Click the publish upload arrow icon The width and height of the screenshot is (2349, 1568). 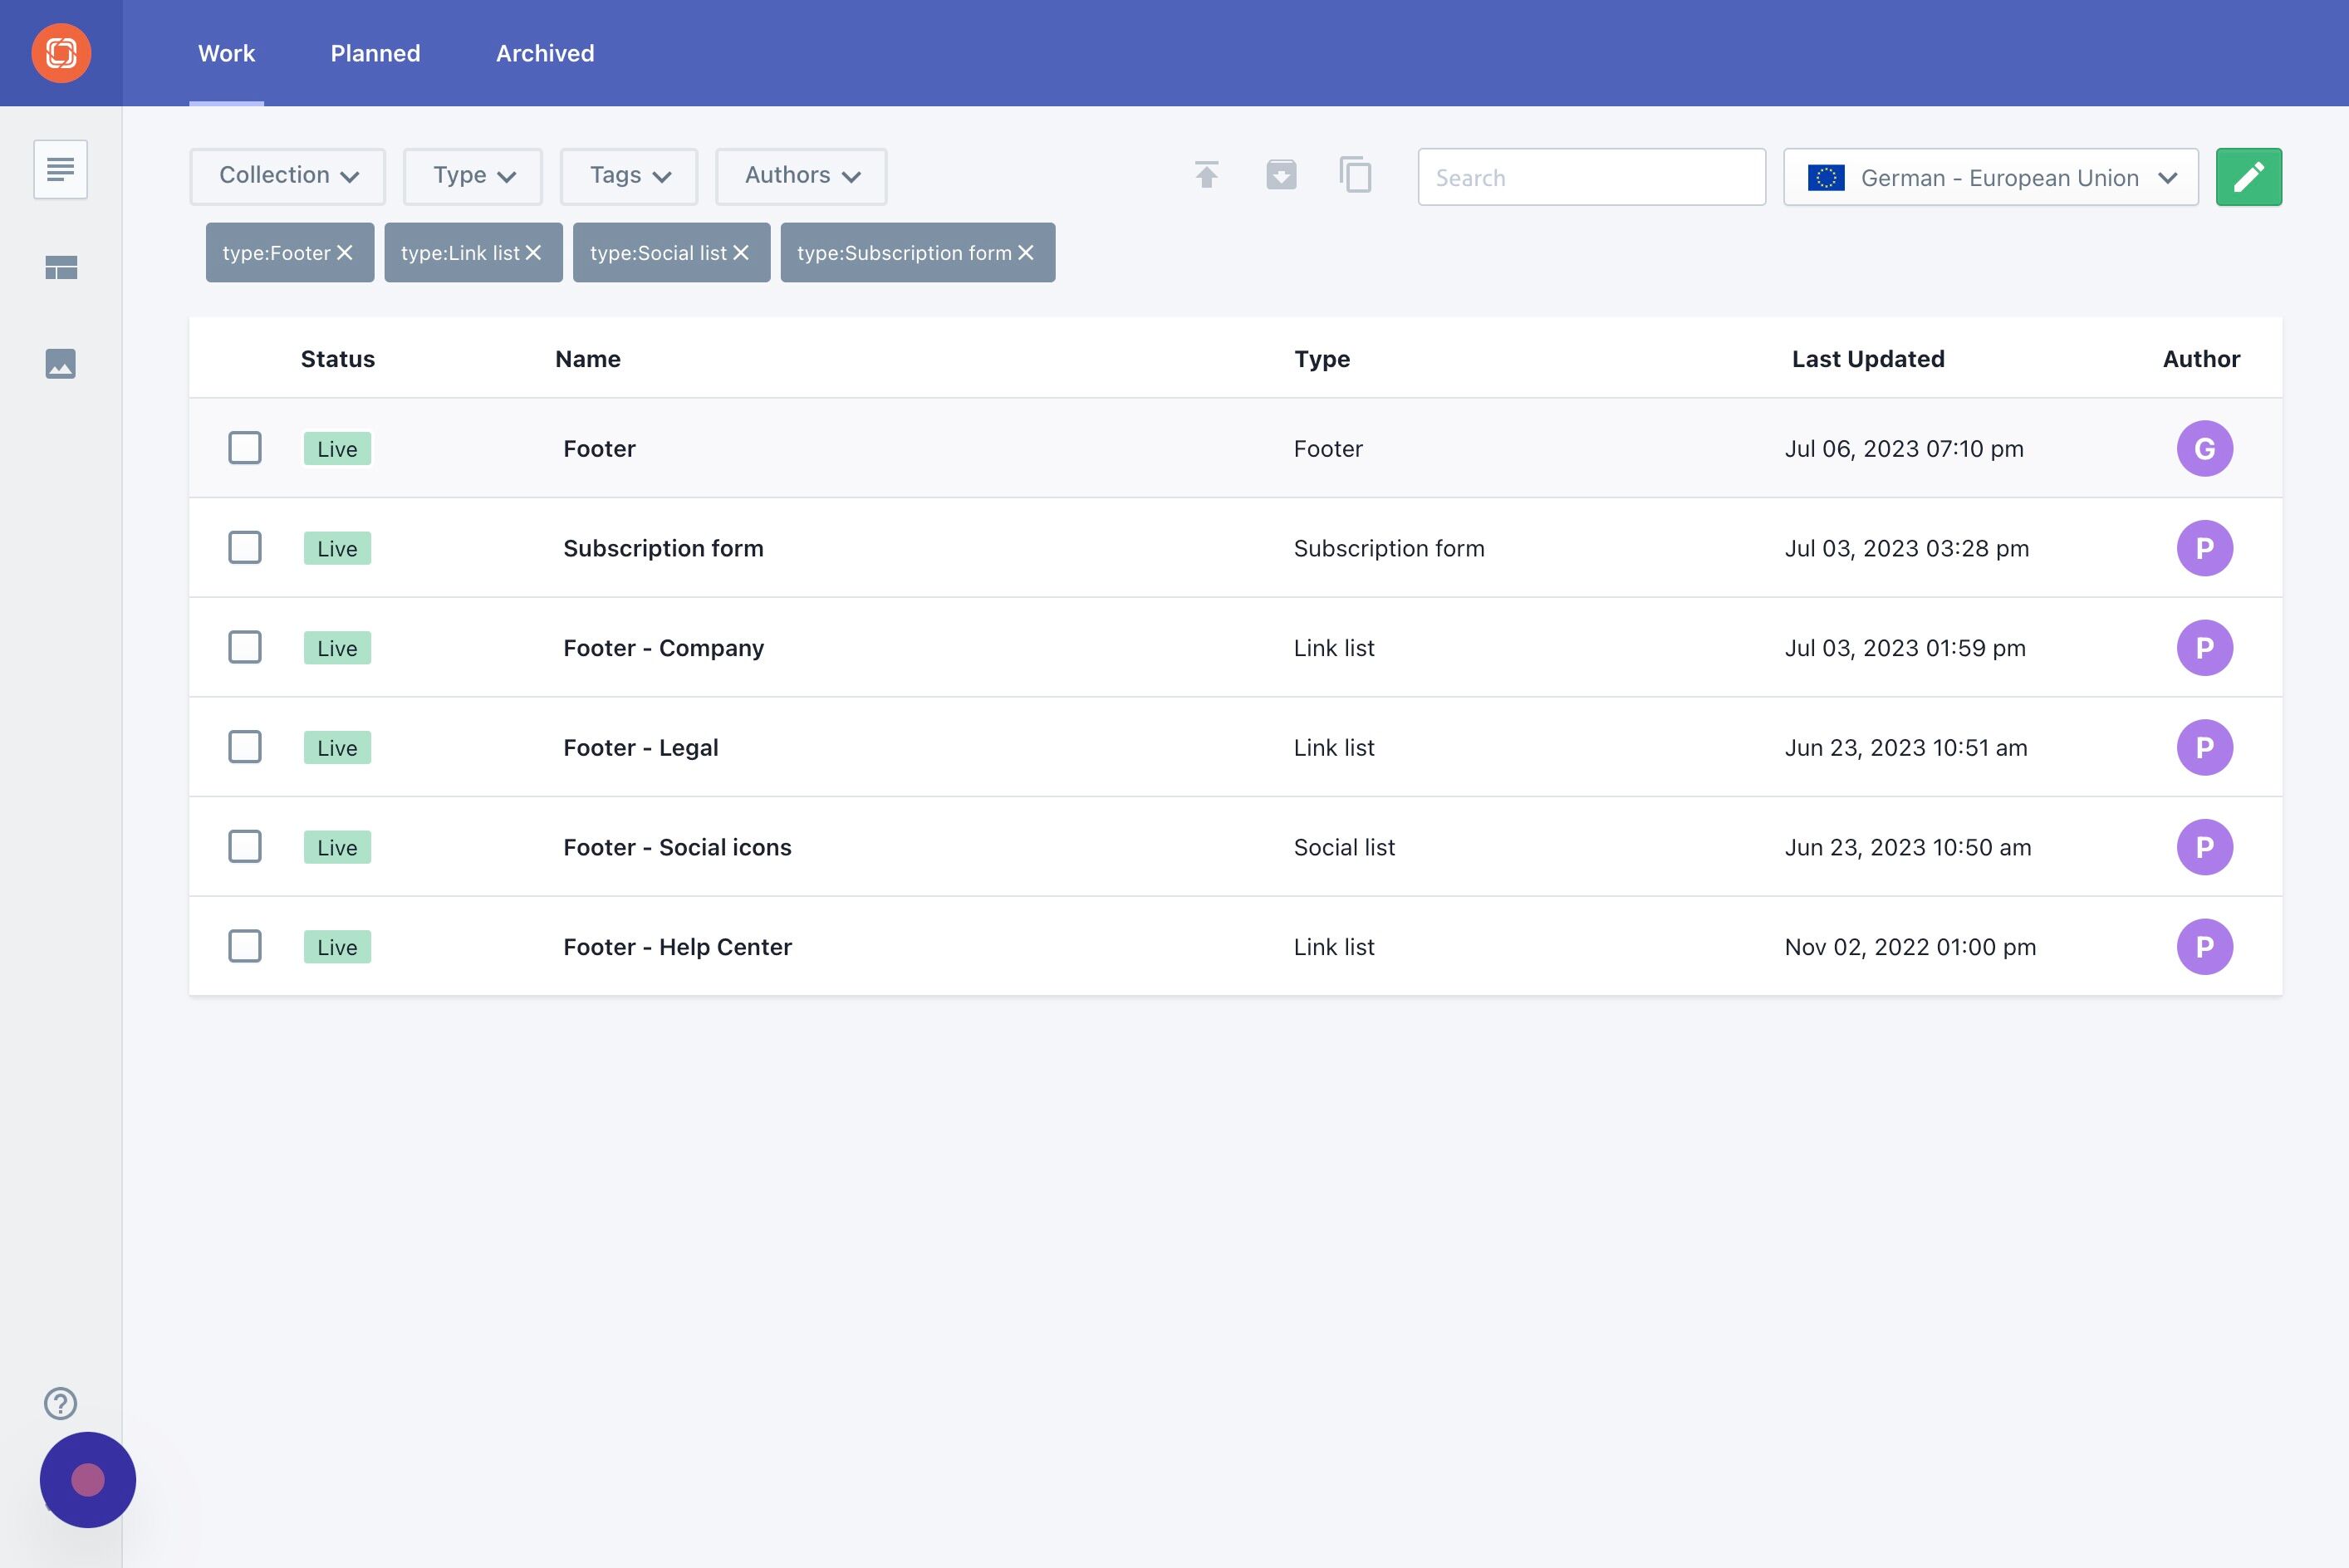pos(1207,175)
